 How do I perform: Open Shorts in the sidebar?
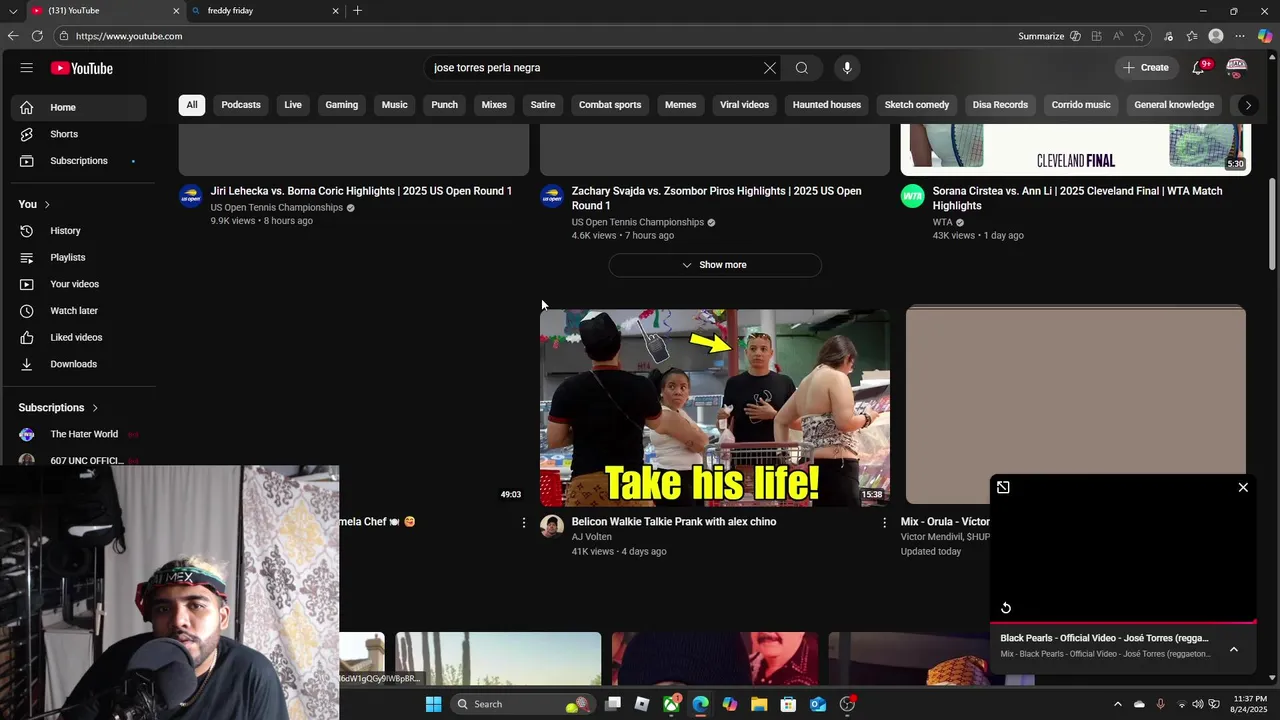[79, 134]
